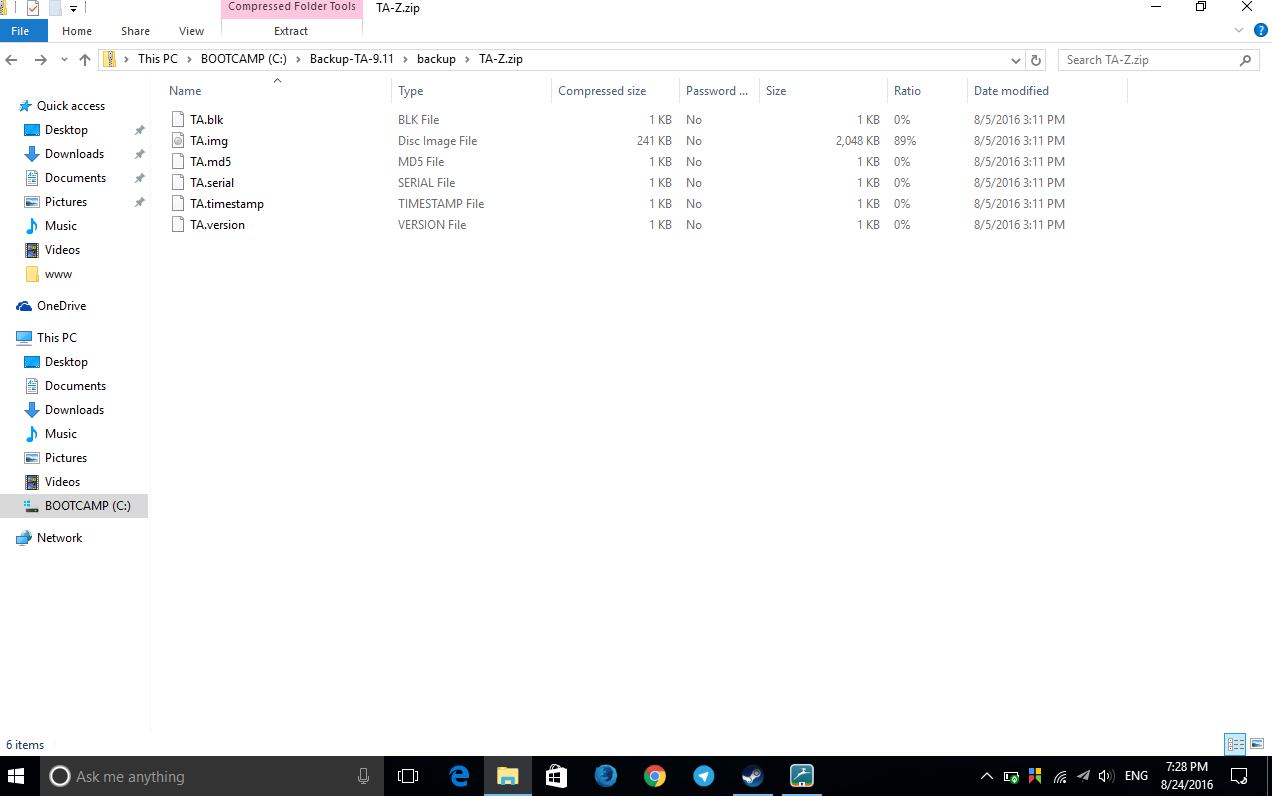
Task: Switch to the Extract ribbon tab
Action: 291,31
